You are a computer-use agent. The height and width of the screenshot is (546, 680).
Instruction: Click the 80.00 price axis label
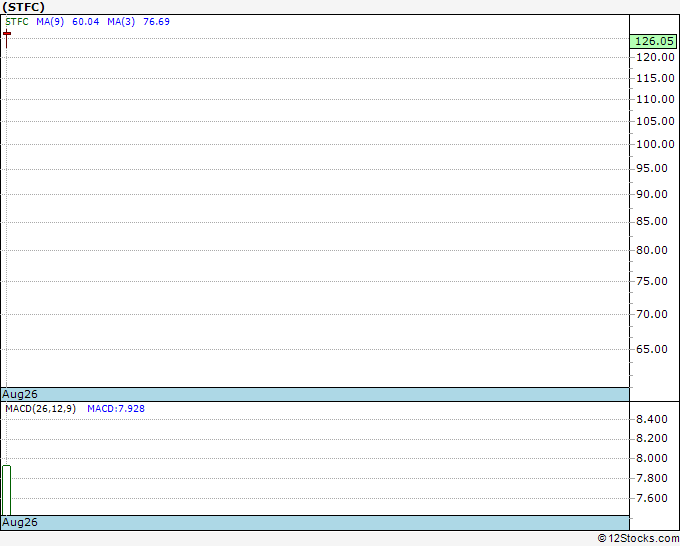tap(651, 250)
